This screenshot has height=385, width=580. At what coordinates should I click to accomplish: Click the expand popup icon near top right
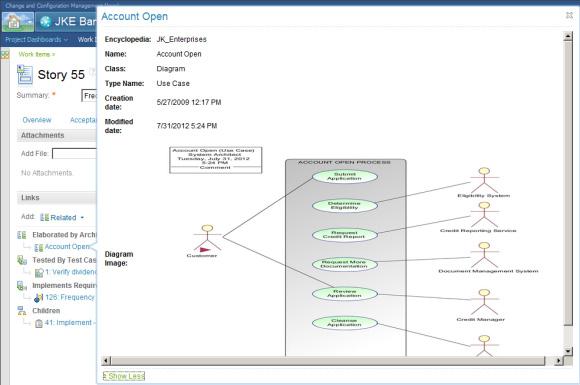click(569, 15)
